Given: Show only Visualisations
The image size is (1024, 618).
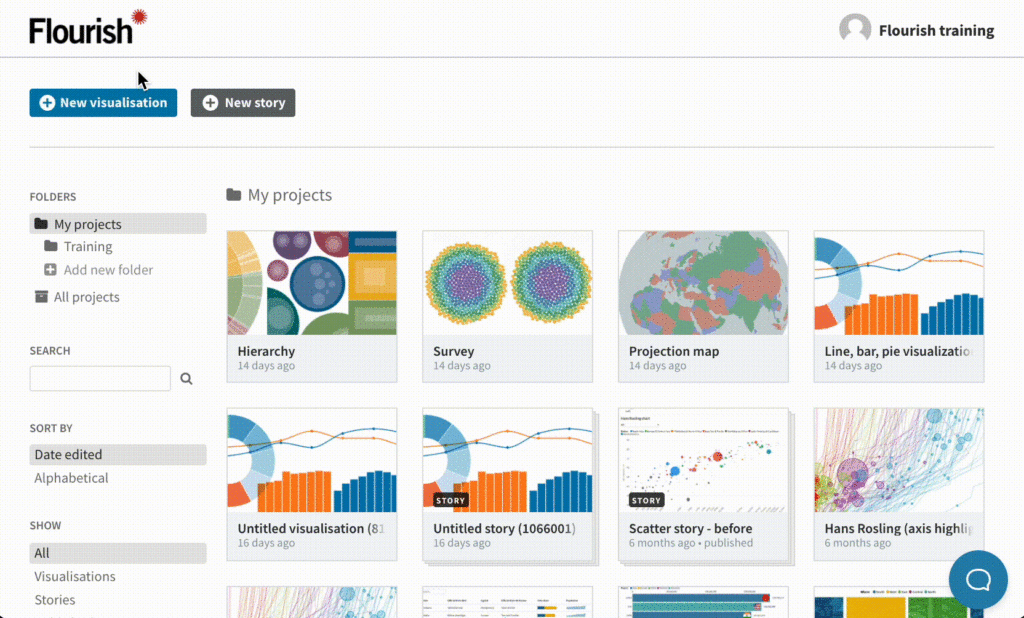Looking at the screenshot, I should (x=74, y=577).
